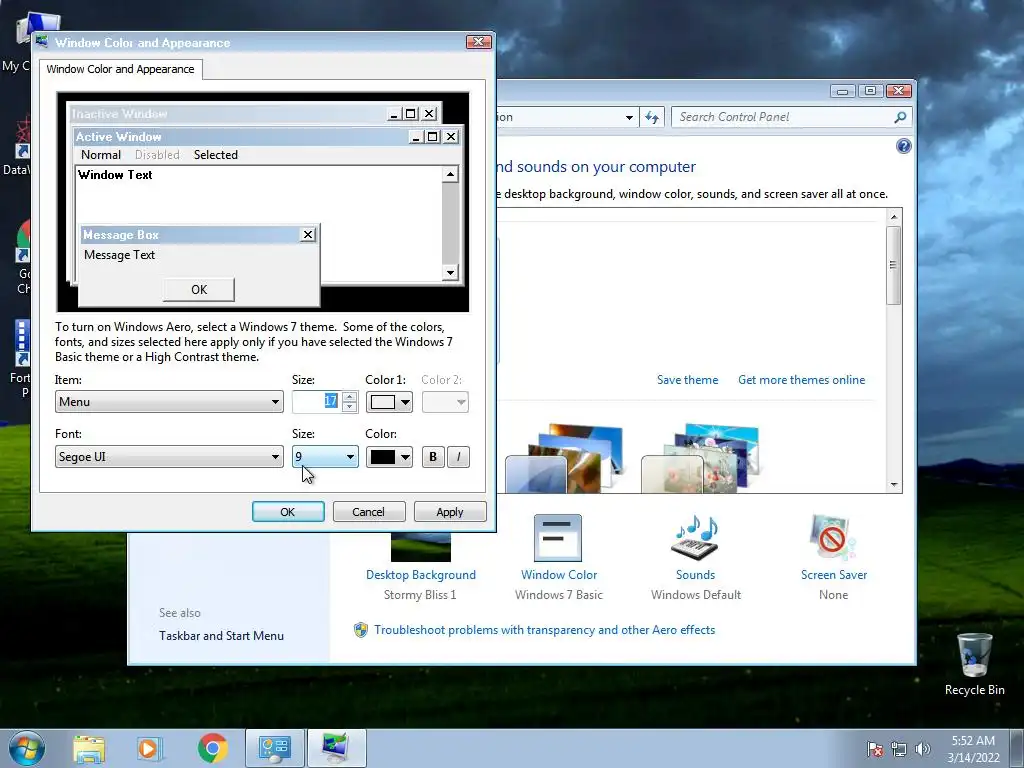Toggle the Italic font button
The width and height of the screenshot is (1024, 768).
[458, 456]
